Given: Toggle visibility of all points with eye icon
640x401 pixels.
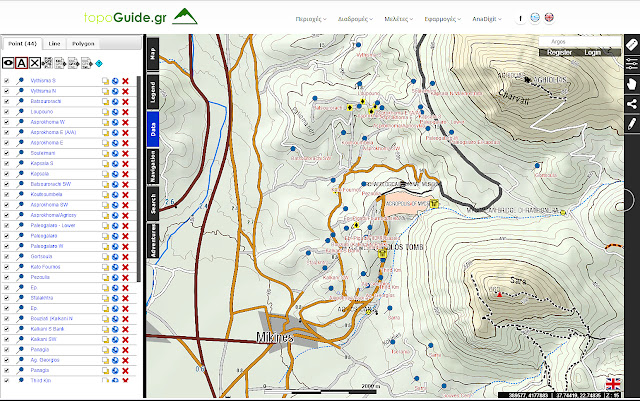Looking at the screenshot, I should [x=8, y=63].
